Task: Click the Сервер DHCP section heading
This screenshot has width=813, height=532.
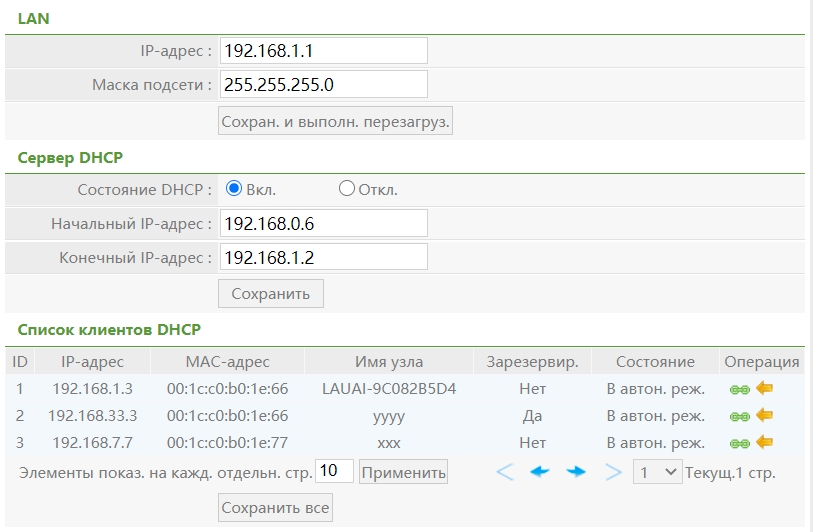Action: [70, 157]
